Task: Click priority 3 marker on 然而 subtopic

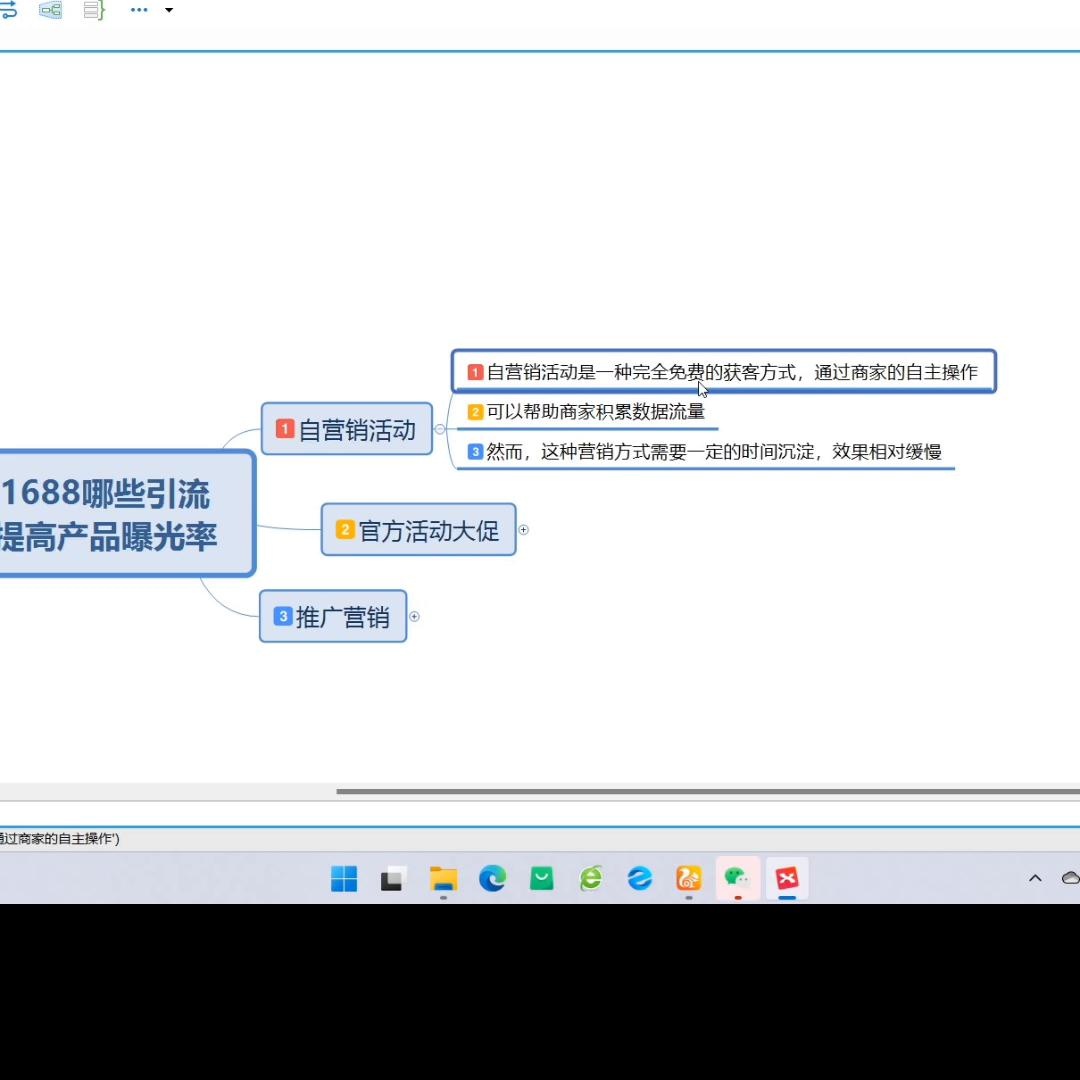Action: [475, 452]
